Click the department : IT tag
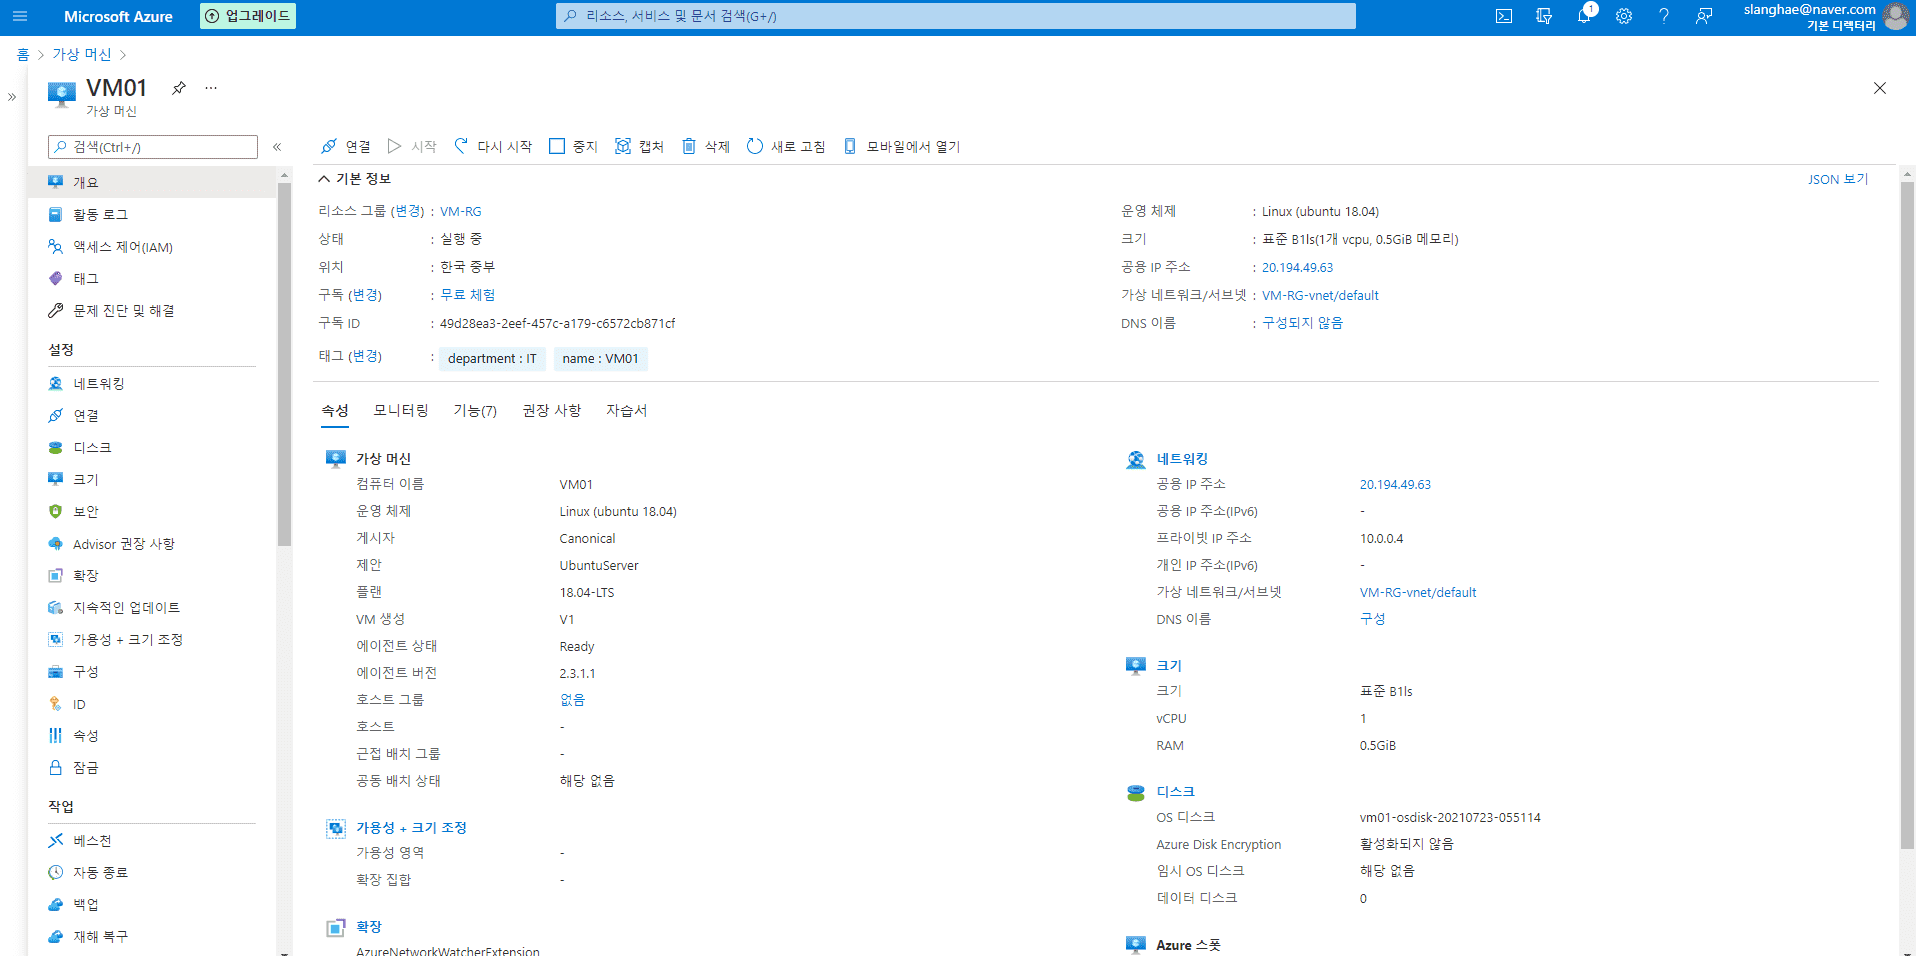 (x=492, y=359)
